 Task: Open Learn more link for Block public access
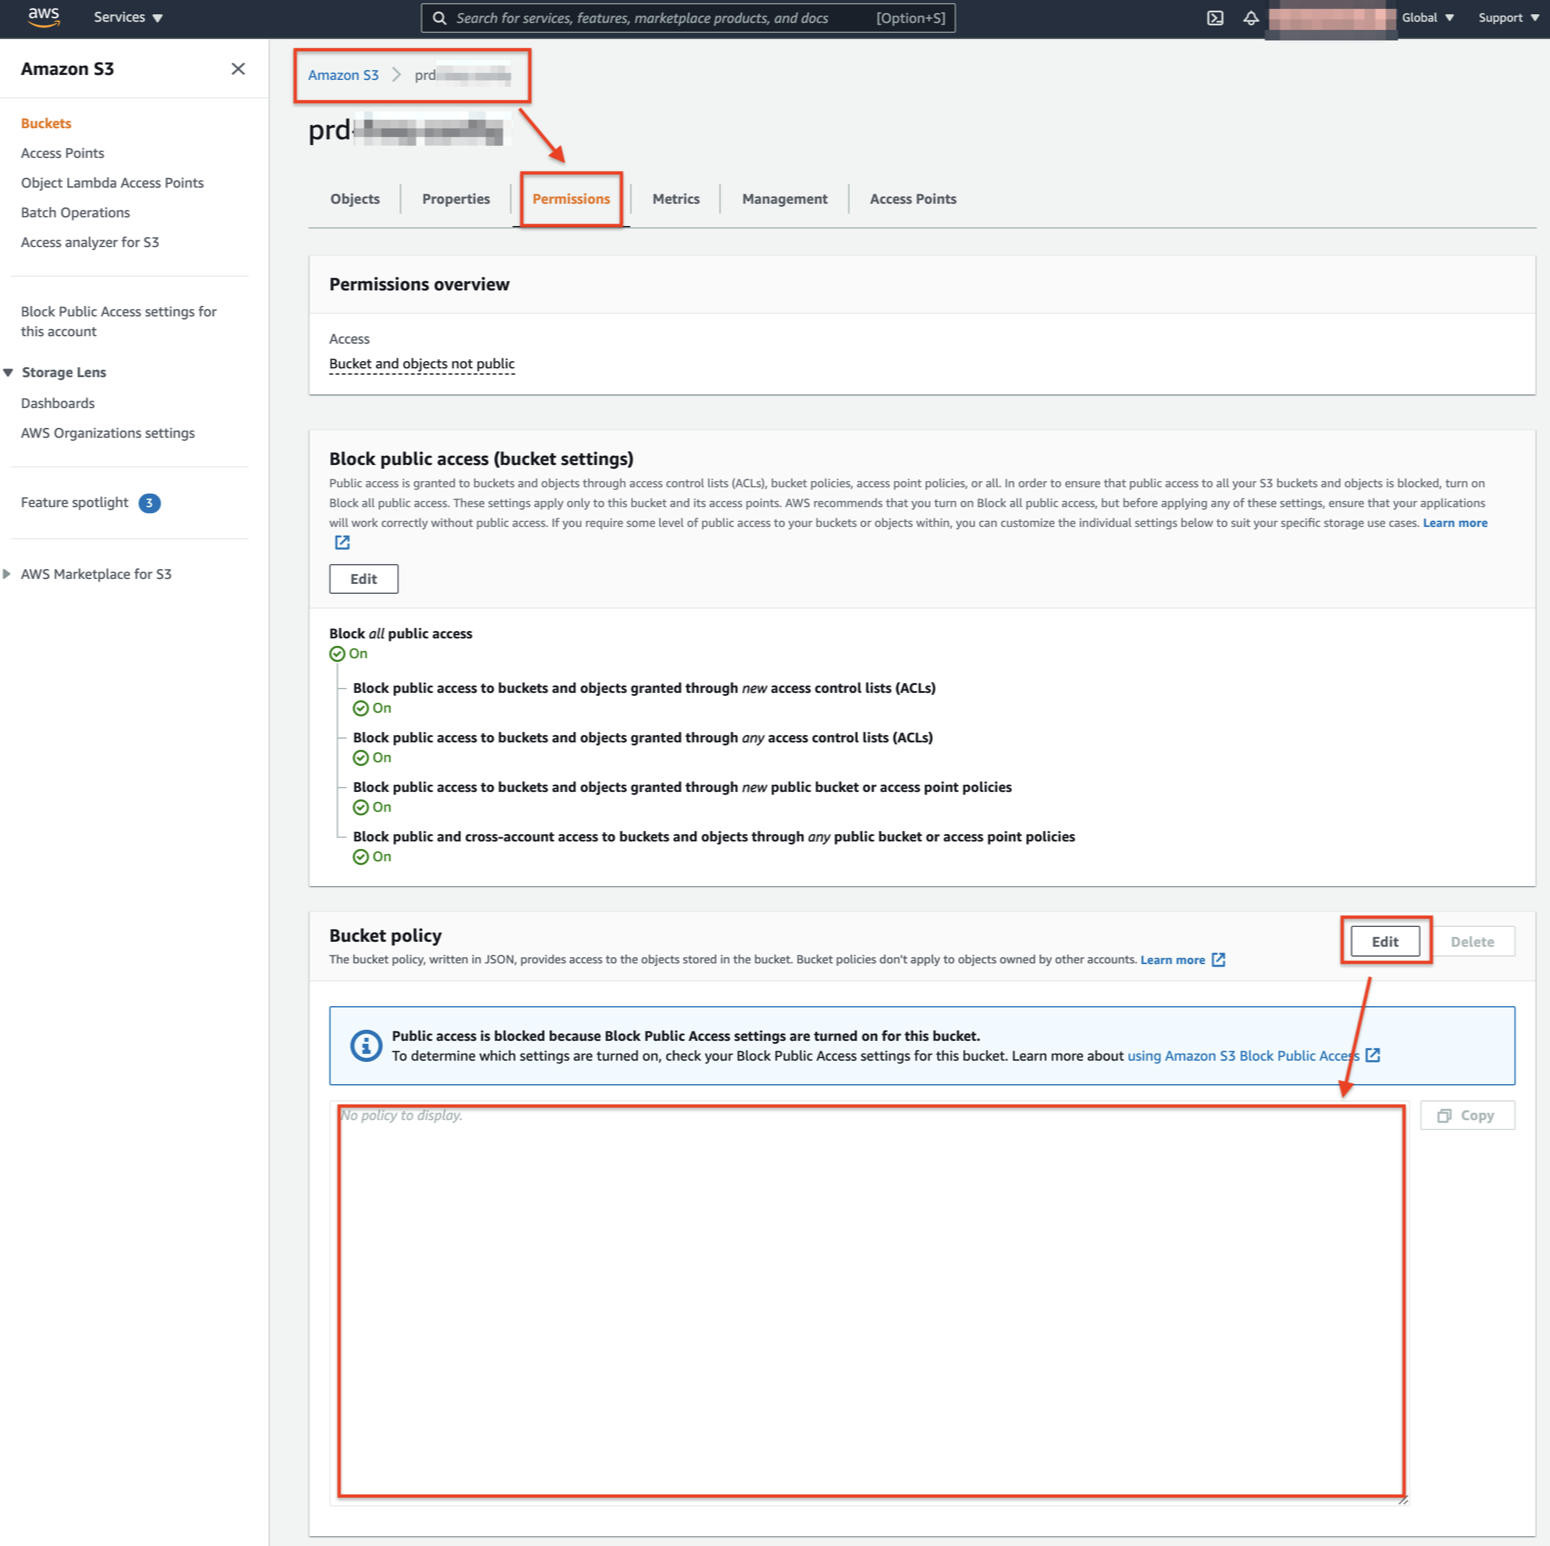pos(1455,523)
